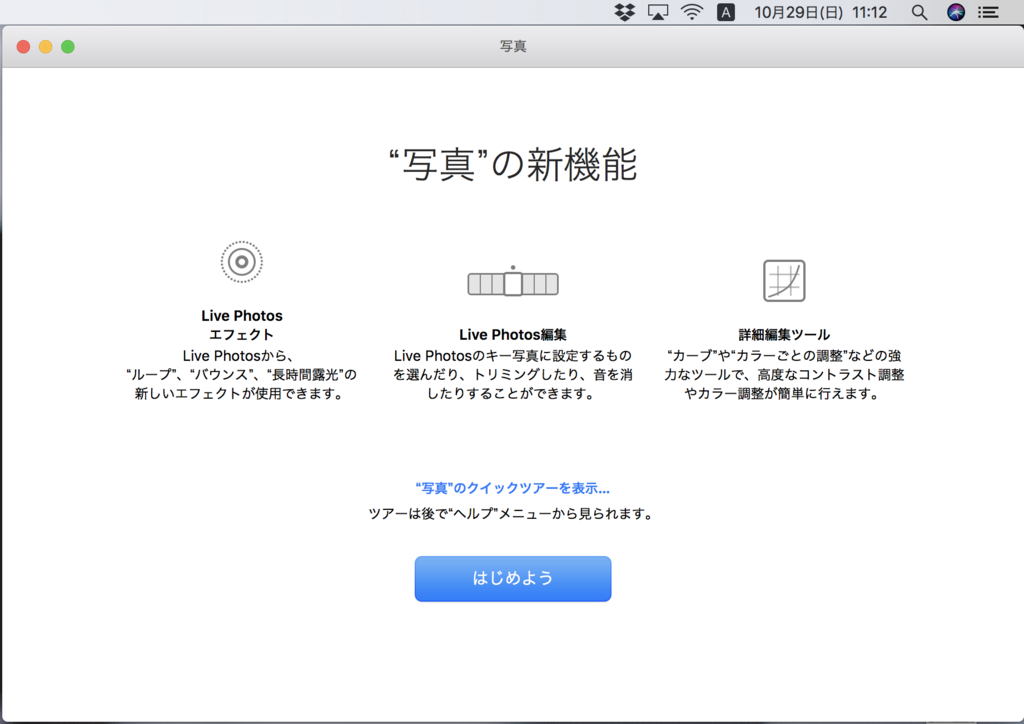Open the "写真"のクイックツアーを表示 link
The image size is (1024, 724).
coord(513,488)
